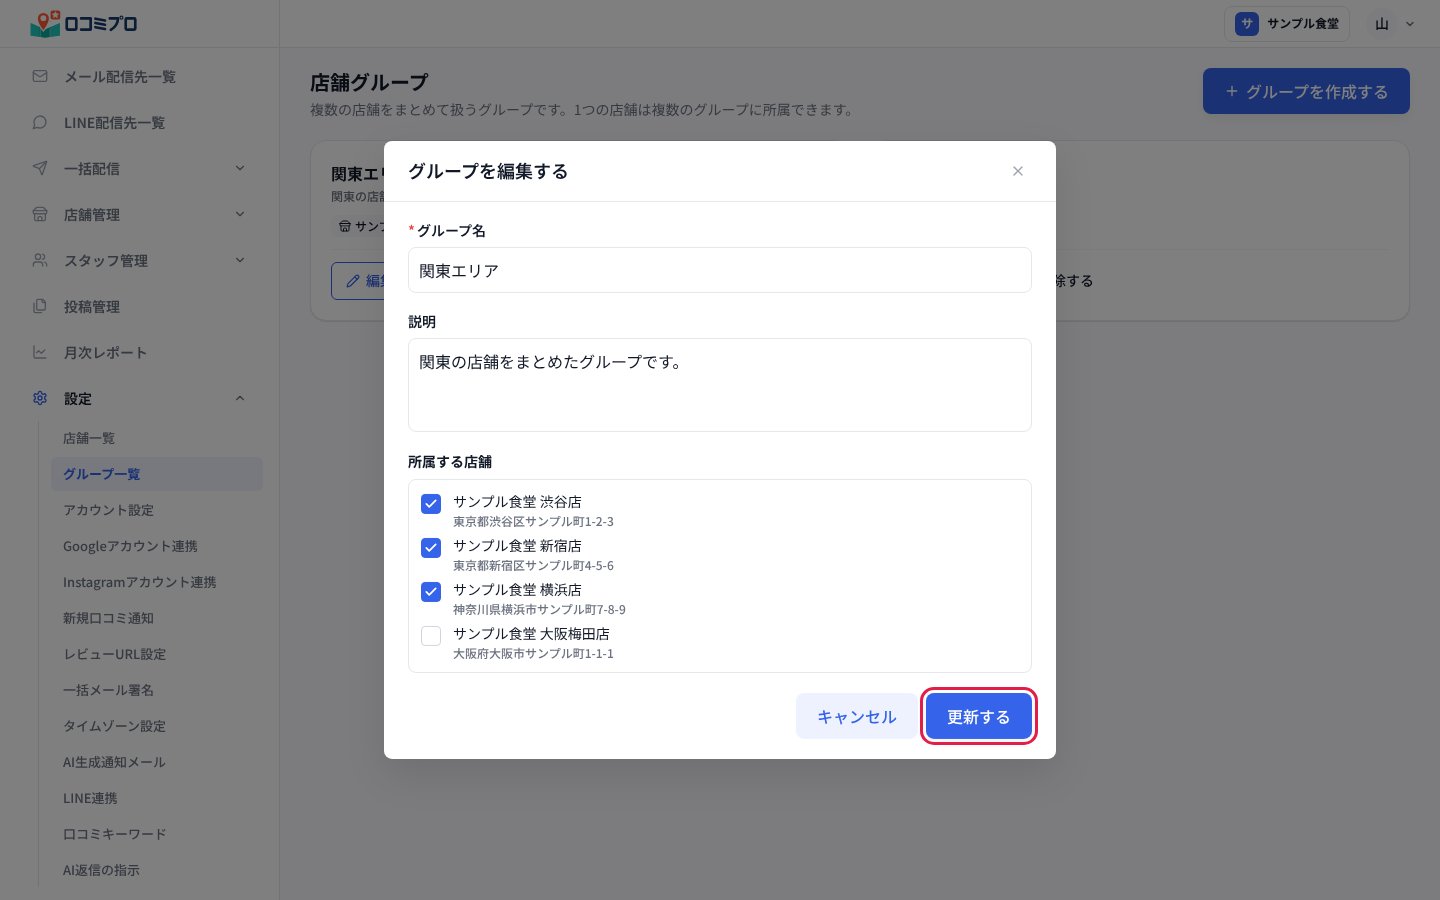Image resolution: width=1440 pixels, height=900 pixels.
Task: Select グループ一覧 in the sidebar
Action: click(x=157, y=474)
